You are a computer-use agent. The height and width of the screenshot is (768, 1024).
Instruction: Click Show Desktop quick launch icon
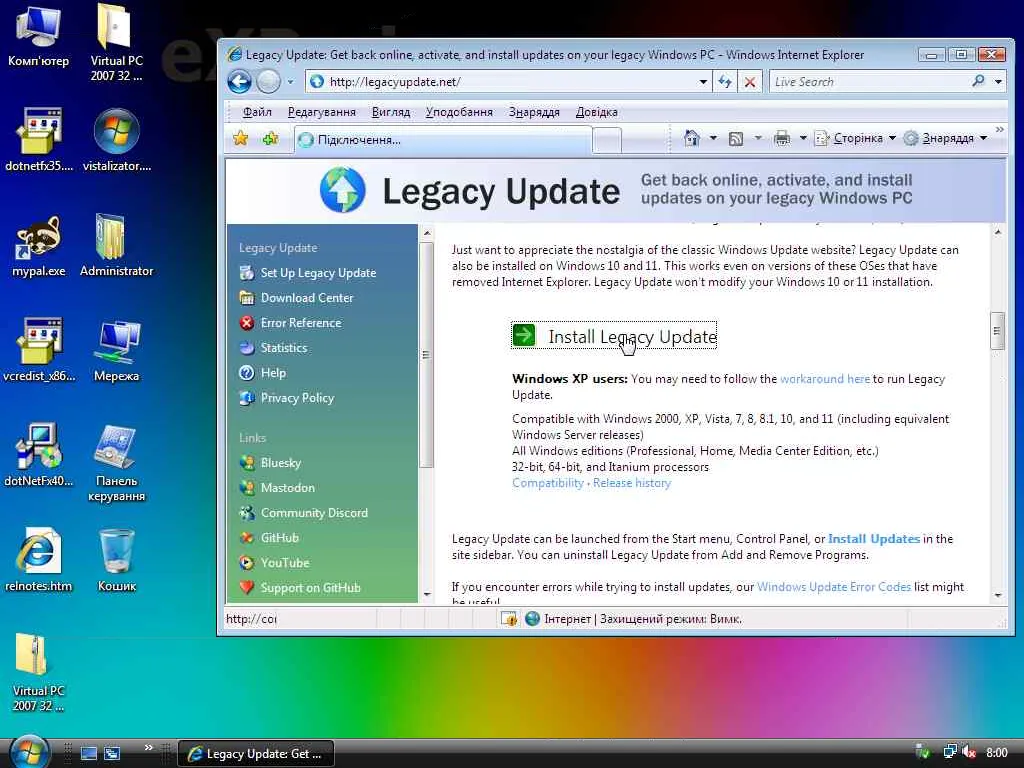[88, 753]
